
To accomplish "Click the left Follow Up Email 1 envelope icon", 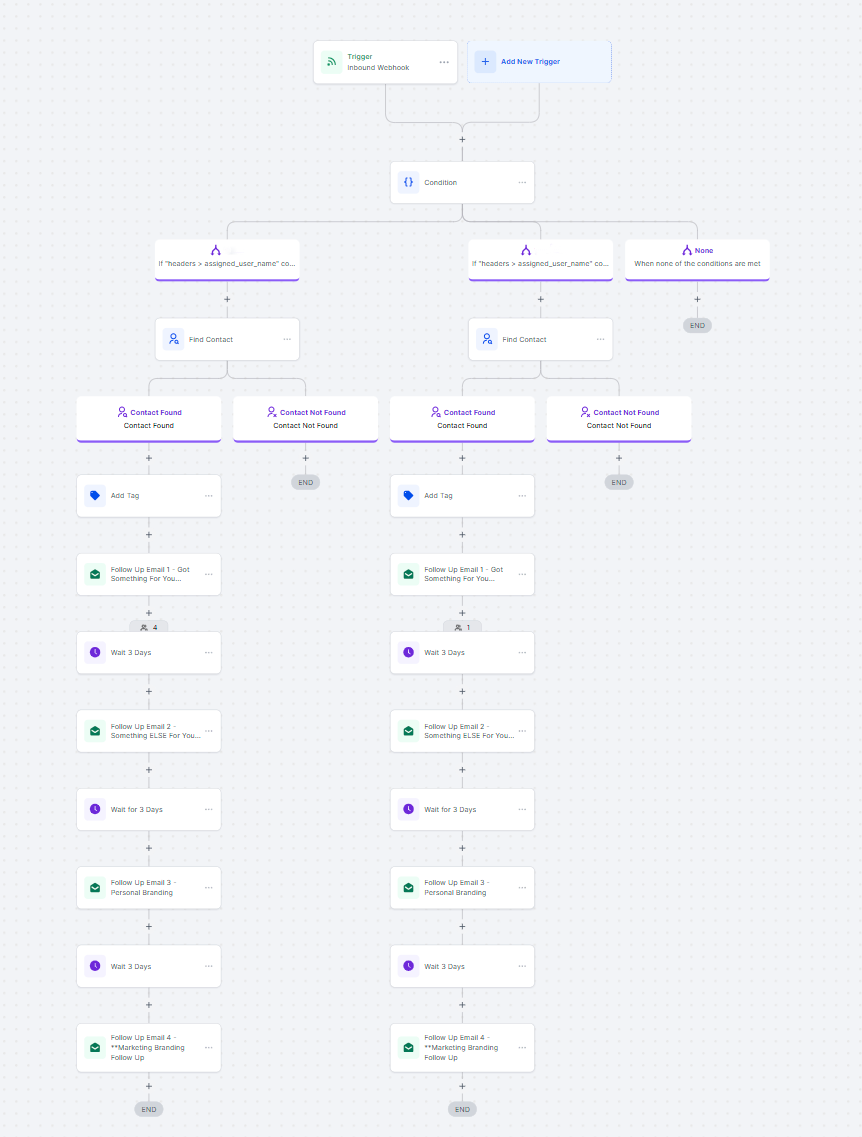I will click(x=95, y=574).
